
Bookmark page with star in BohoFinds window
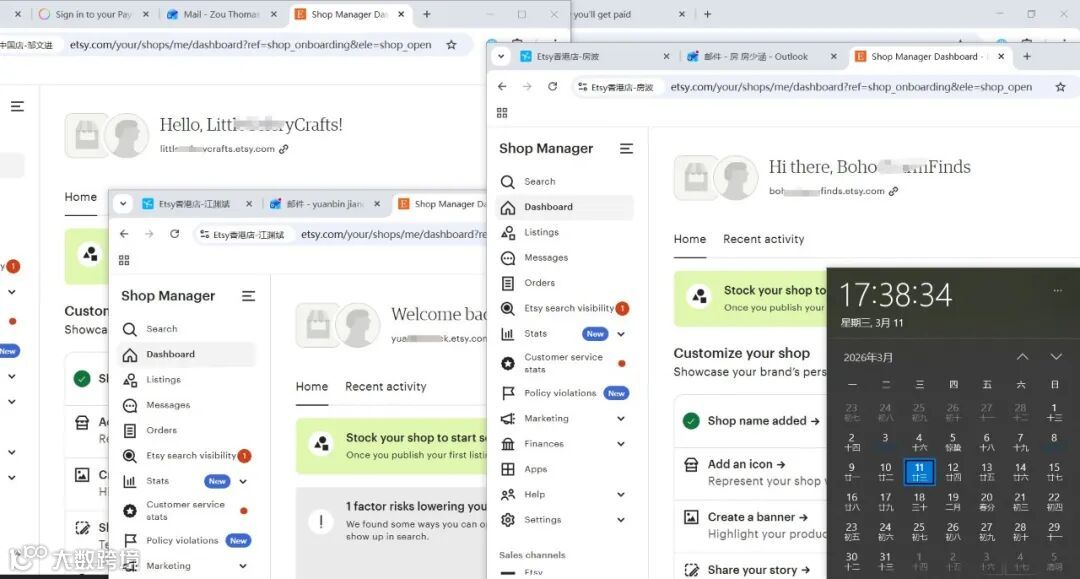1061,87
